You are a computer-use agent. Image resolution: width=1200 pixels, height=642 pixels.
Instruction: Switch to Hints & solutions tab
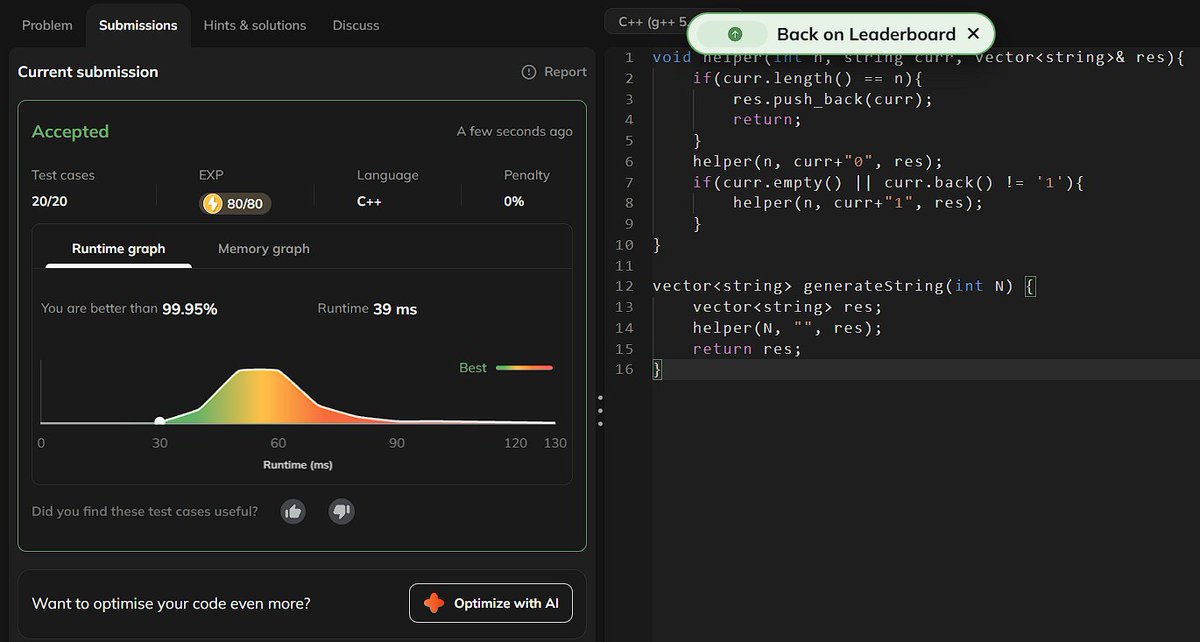tap(255, 25)
